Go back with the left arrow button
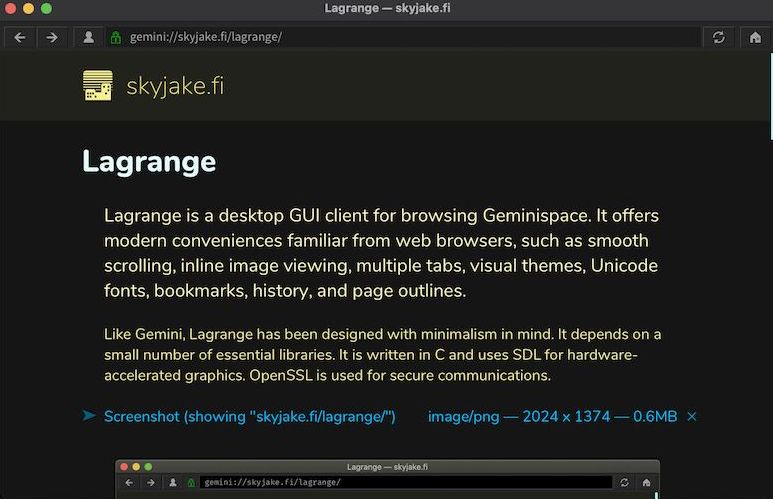 [20, 37]
